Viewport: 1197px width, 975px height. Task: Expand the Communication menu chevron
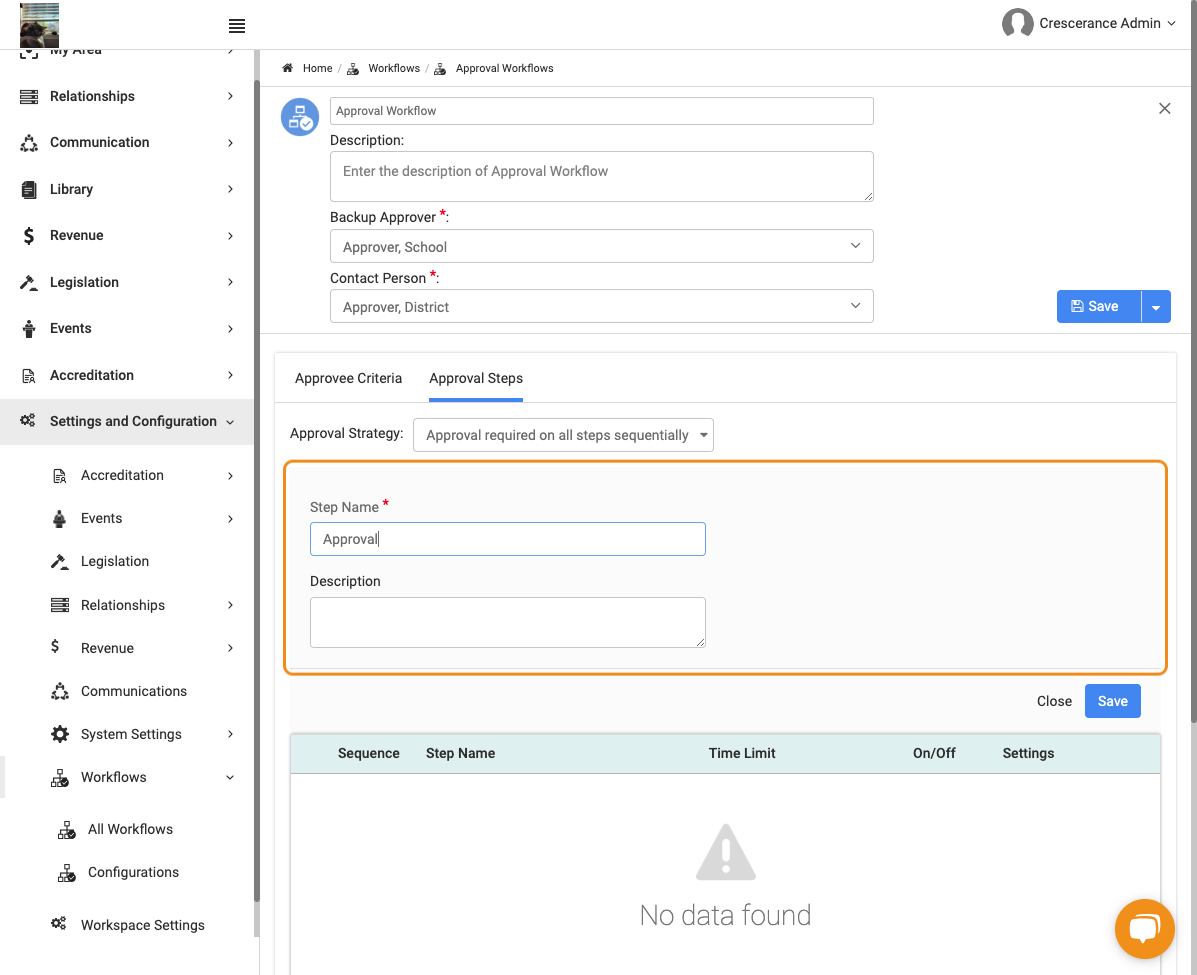(230, 143)
